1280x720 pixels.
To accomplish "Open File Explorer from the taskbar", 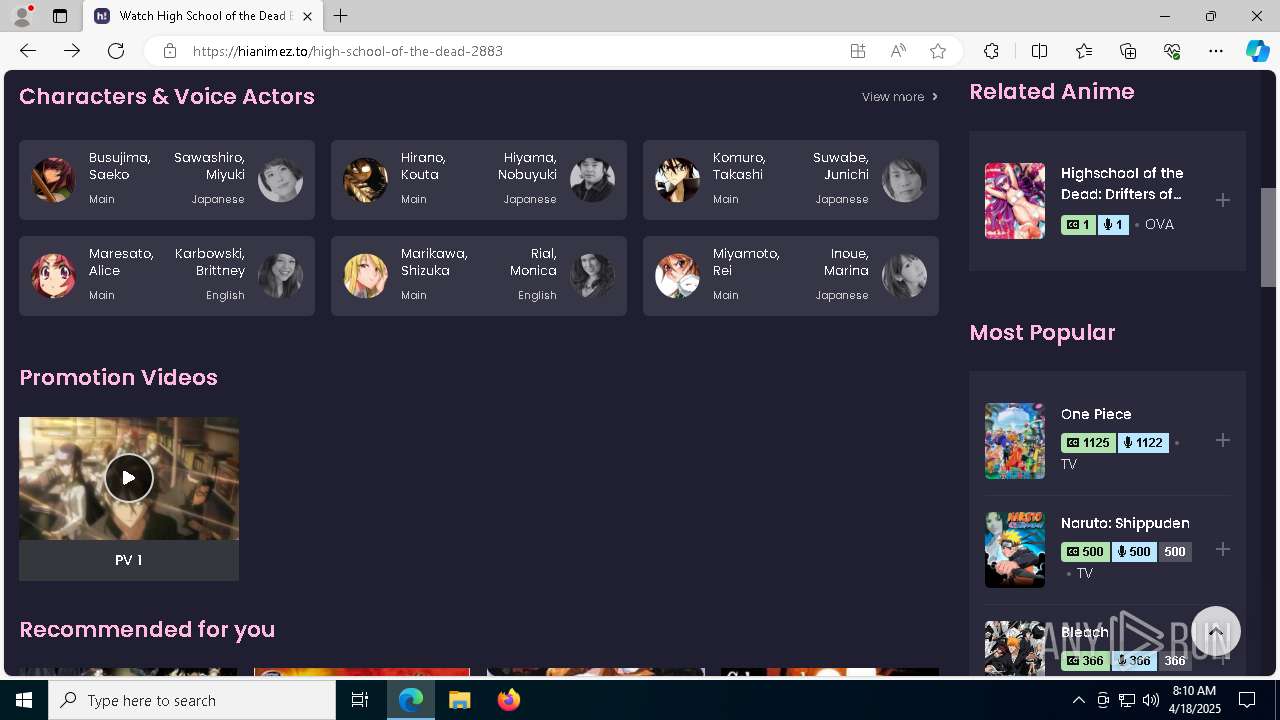I will 459,700.
